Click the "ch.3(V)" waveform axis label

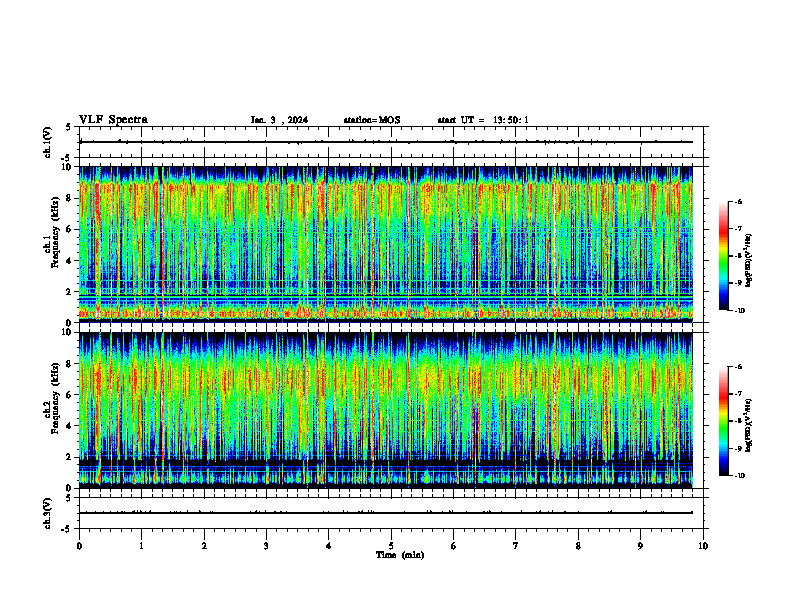point(48,513)
